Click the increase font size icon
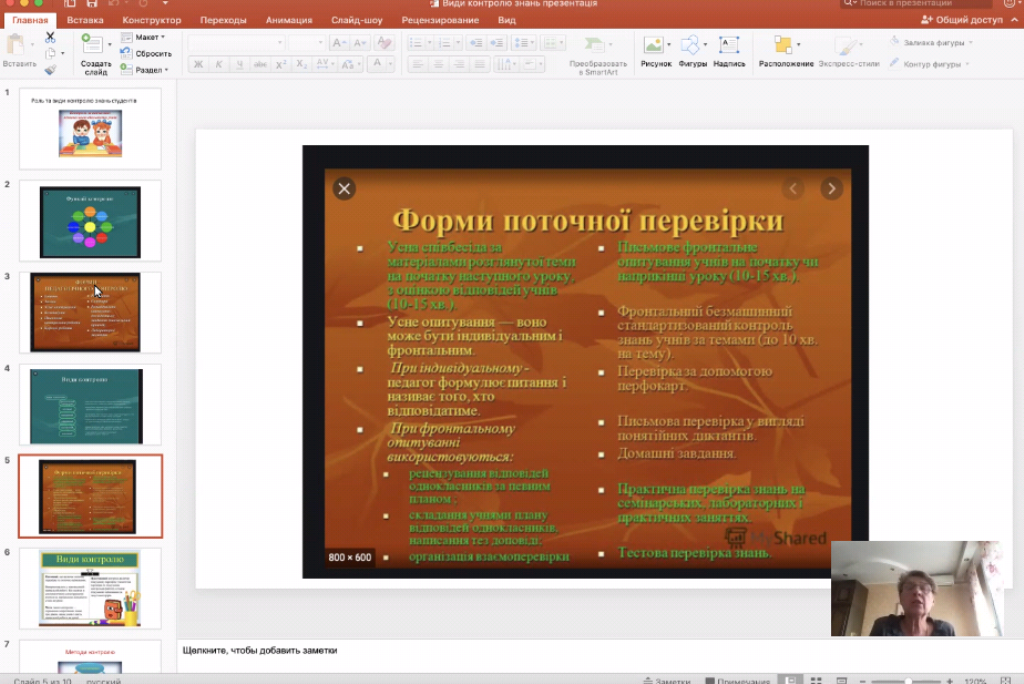The width and height of the screenshot is (1024, 684). pos(338,43)
